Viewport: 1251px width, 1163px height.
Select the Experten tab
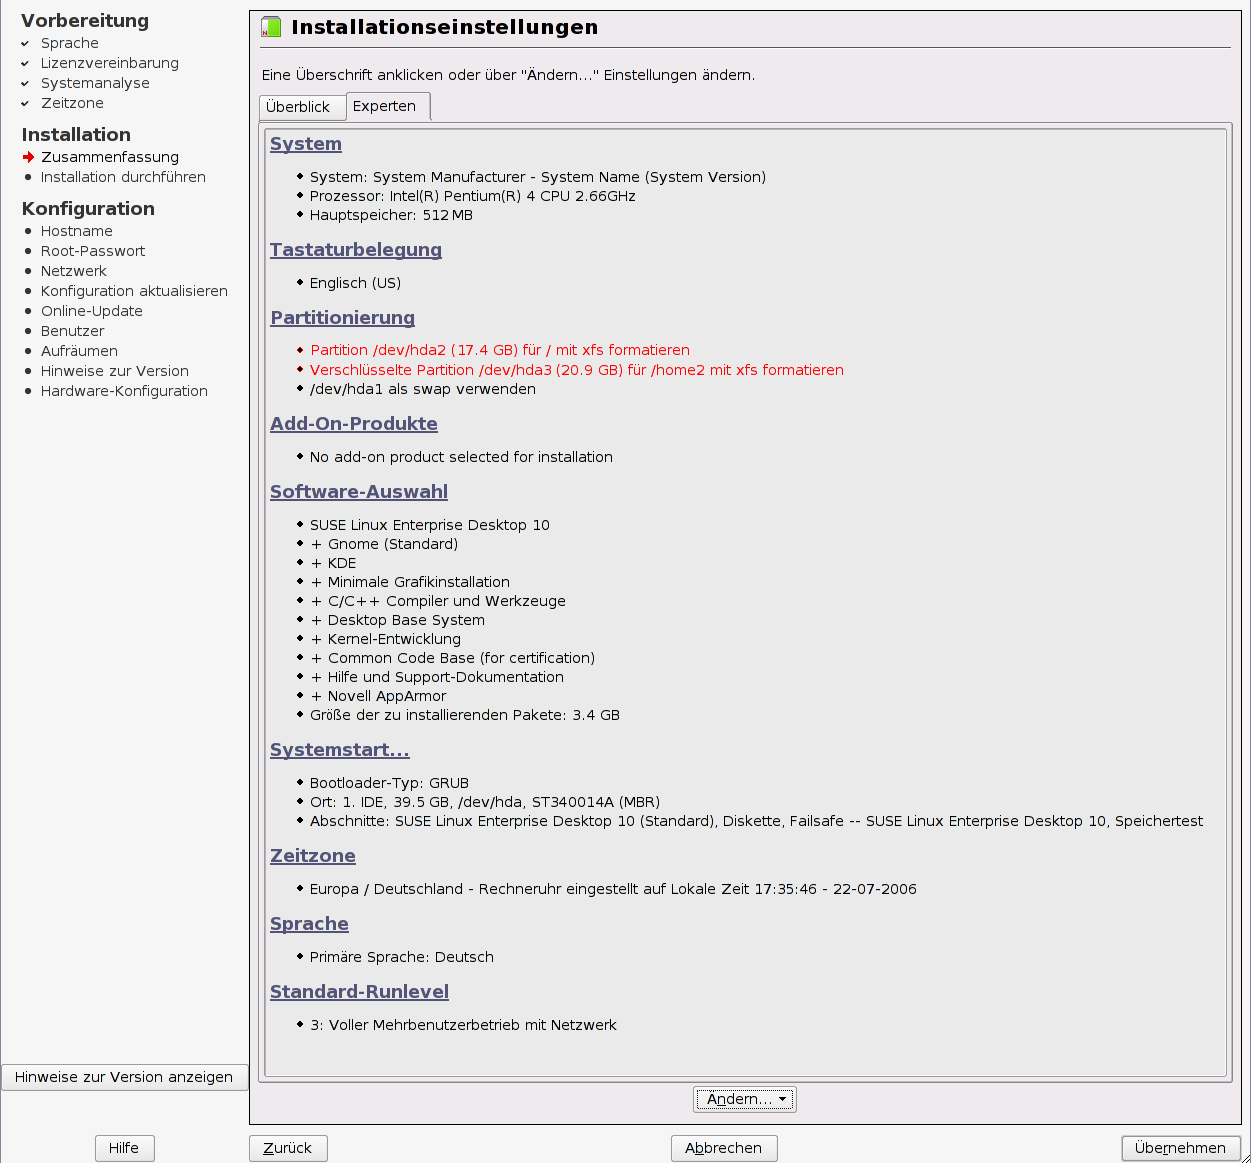(x=385, y=106)
